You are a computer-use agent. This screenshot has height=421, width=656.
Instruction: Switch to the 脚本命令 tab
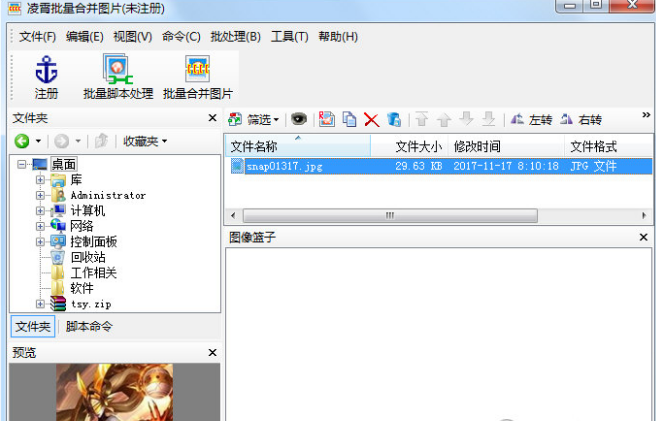point(89,326)
